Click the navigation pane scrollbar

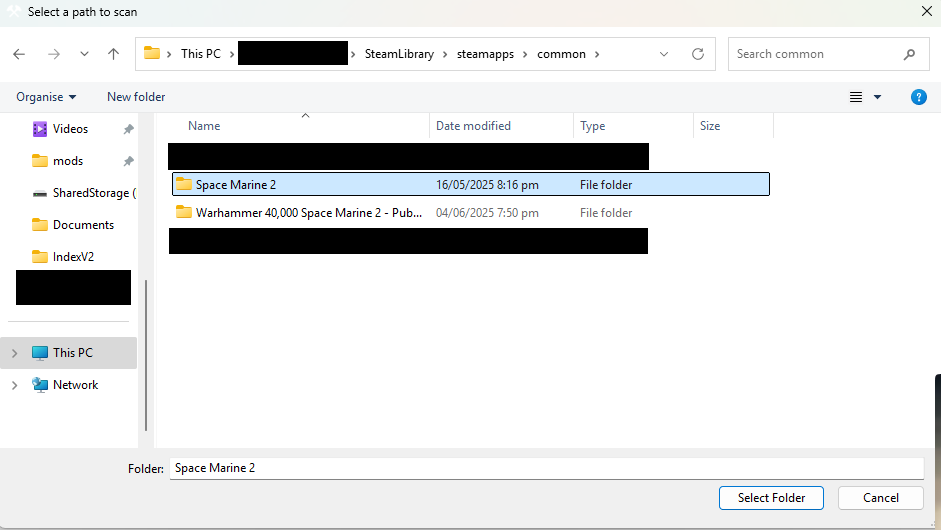[x=146, y=355]
